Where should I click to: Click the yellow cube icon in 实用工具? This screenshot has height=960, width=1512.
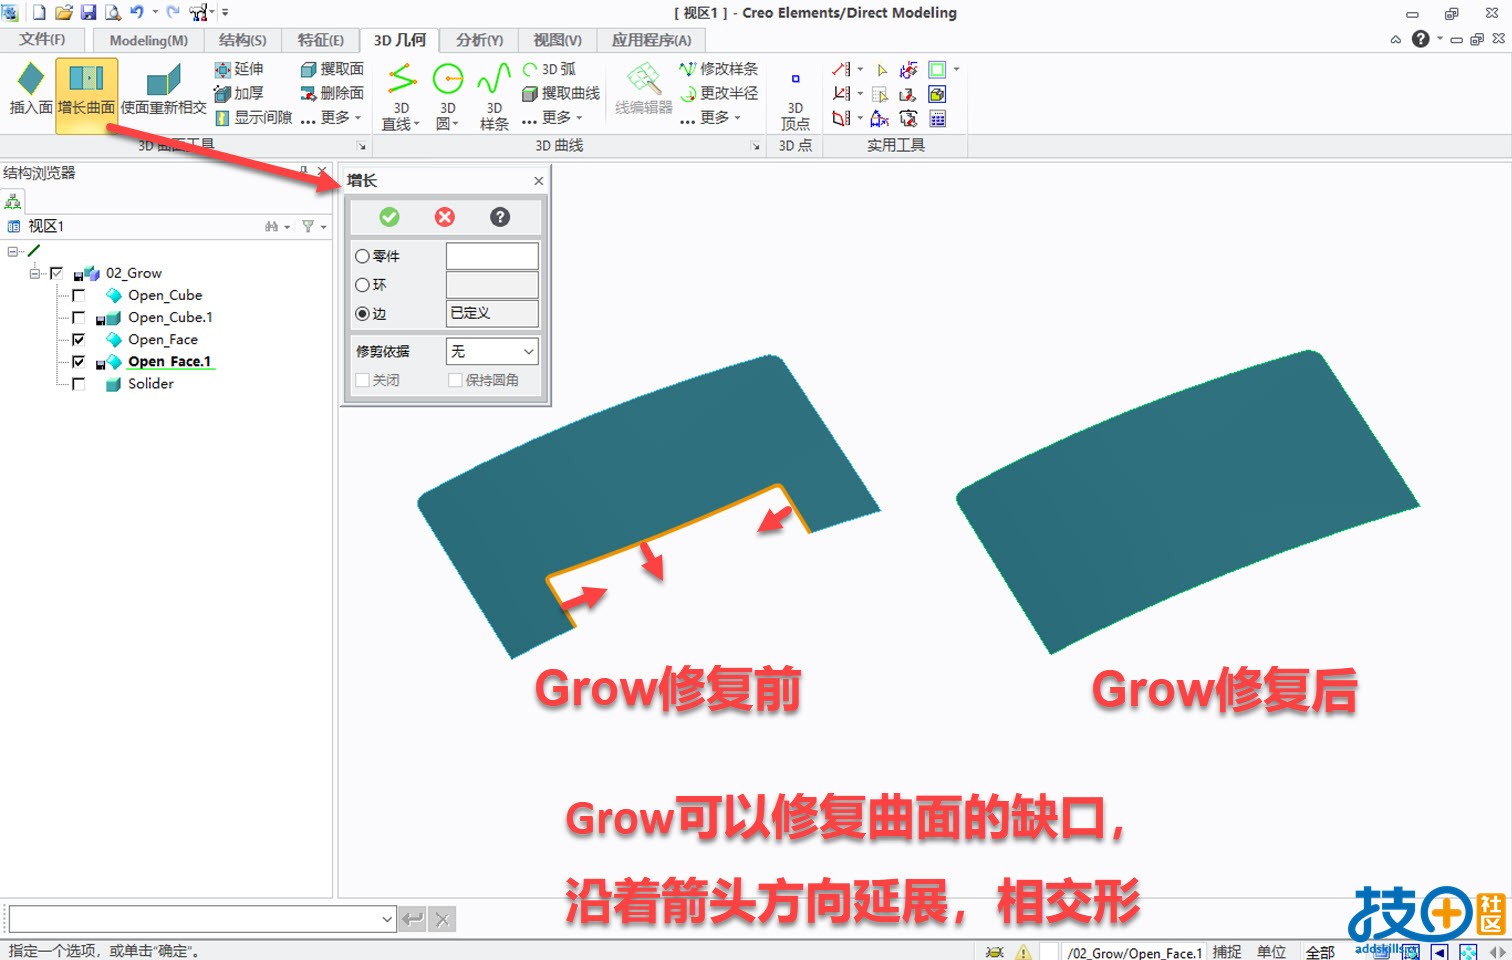pyautogui.click(x=937, y=94)
